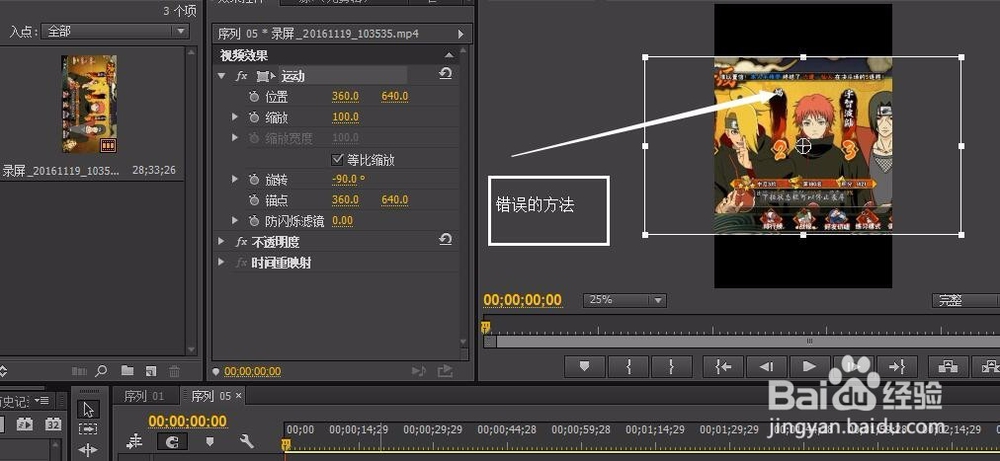Select the Track Select tool
This screenshot has width=1000, height=461.
coord(88,429)
